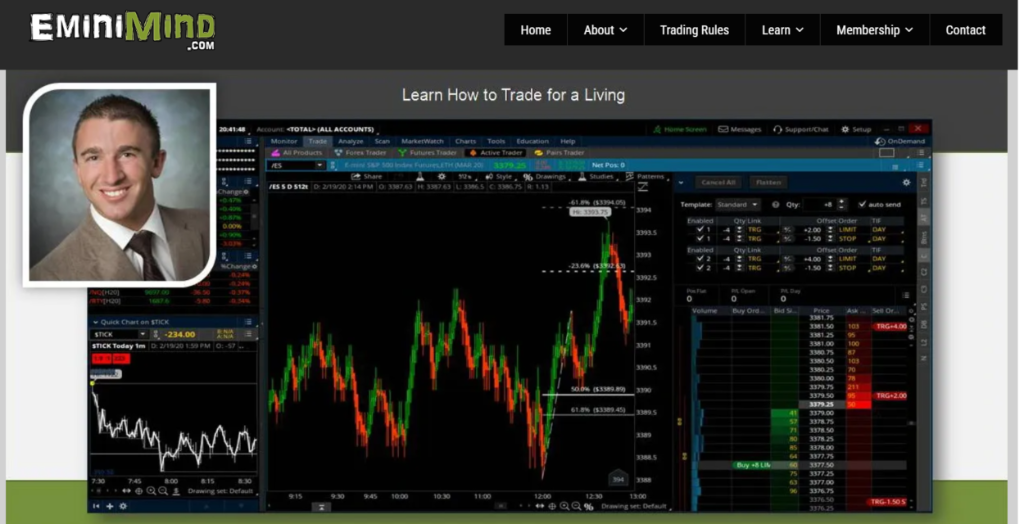Select the Pairs Trader sub-tab
Viewport: 1024px width, 524px height.
click(560, 153)
